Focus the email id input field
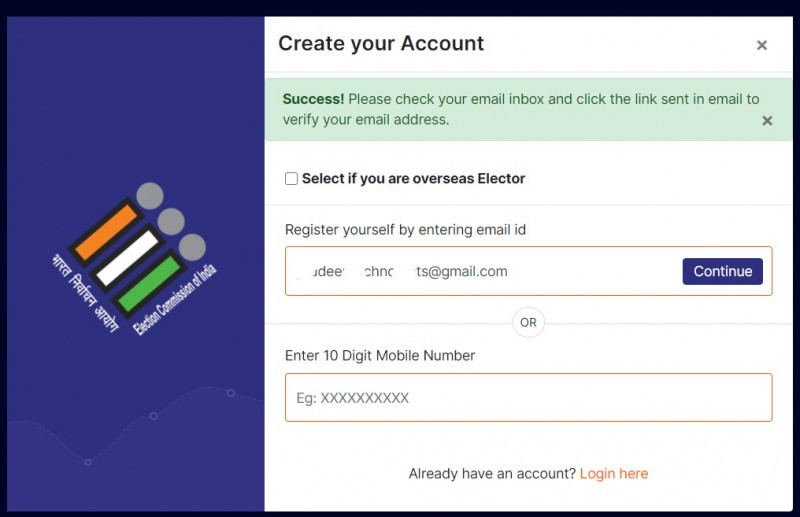The width and height of the screenshot is (800, 517). [x=482, y=271]
